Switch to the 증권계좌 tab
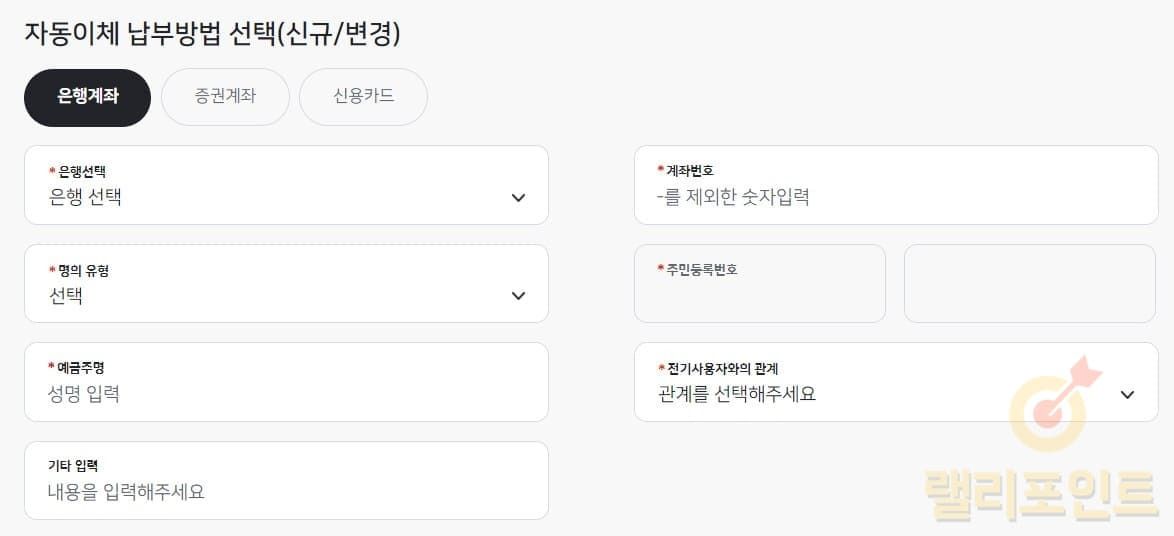This screenshot has width=1174, height=536. click(225, 97)
